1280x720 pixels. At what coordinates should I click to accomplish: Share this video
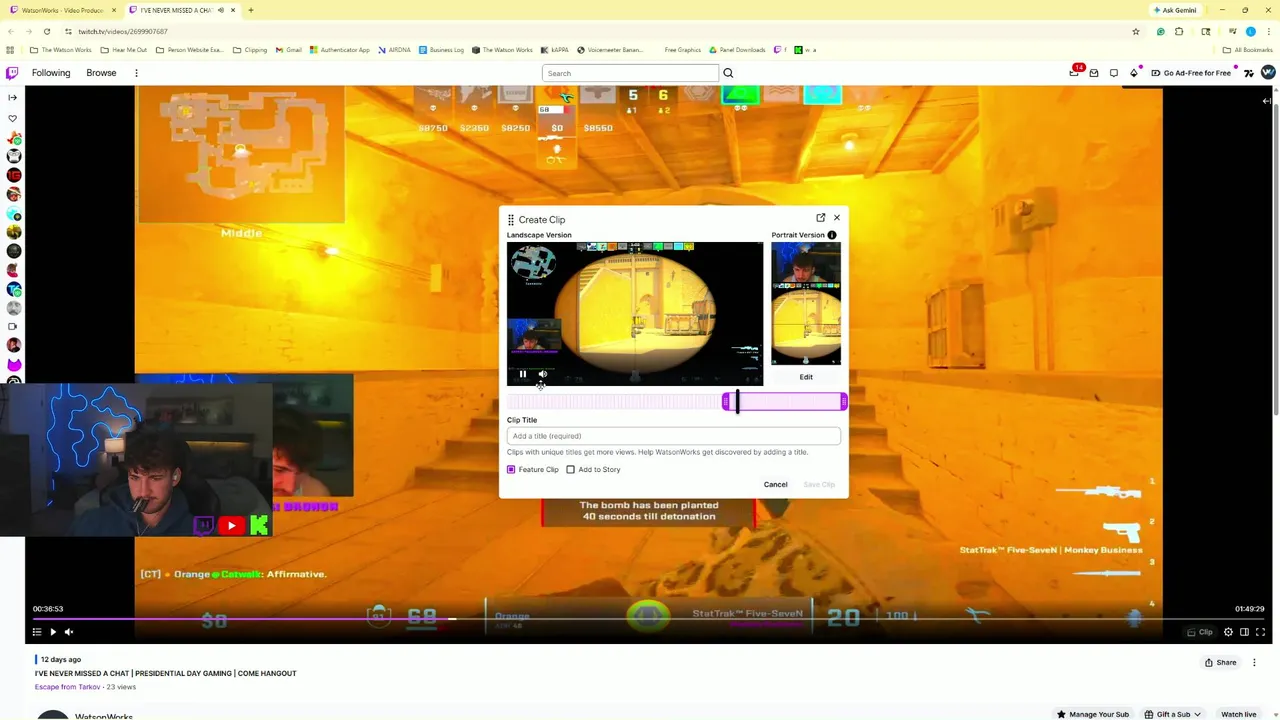coord(1220,662)
